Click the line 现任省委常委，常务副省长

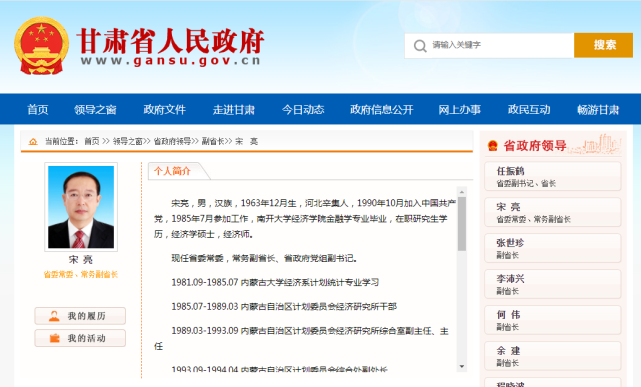tap(264, 258)
